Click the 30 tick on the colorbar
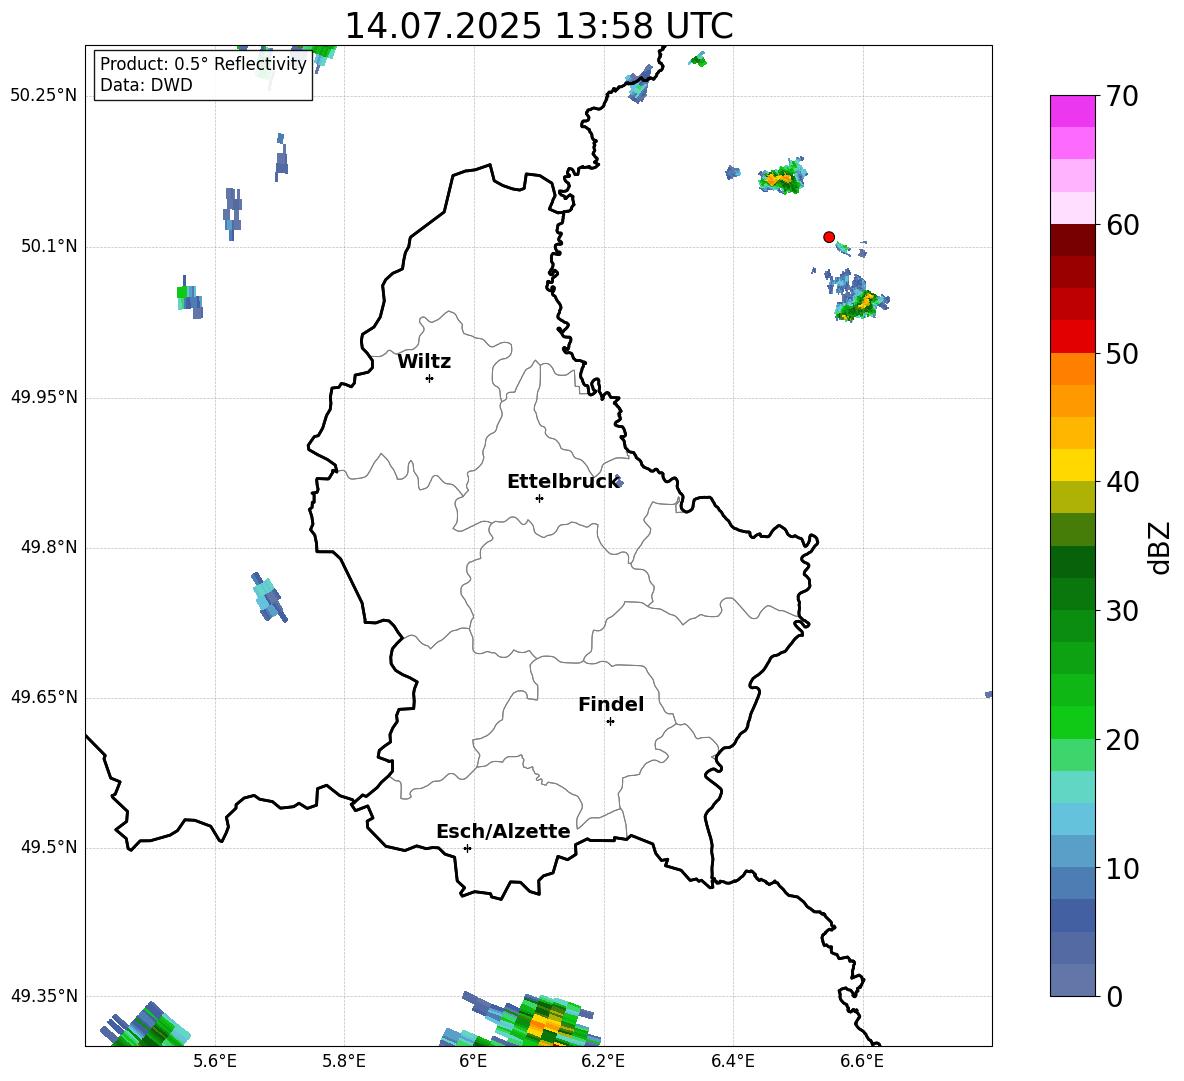The image size is (1184, 1081). point(1122,611)
